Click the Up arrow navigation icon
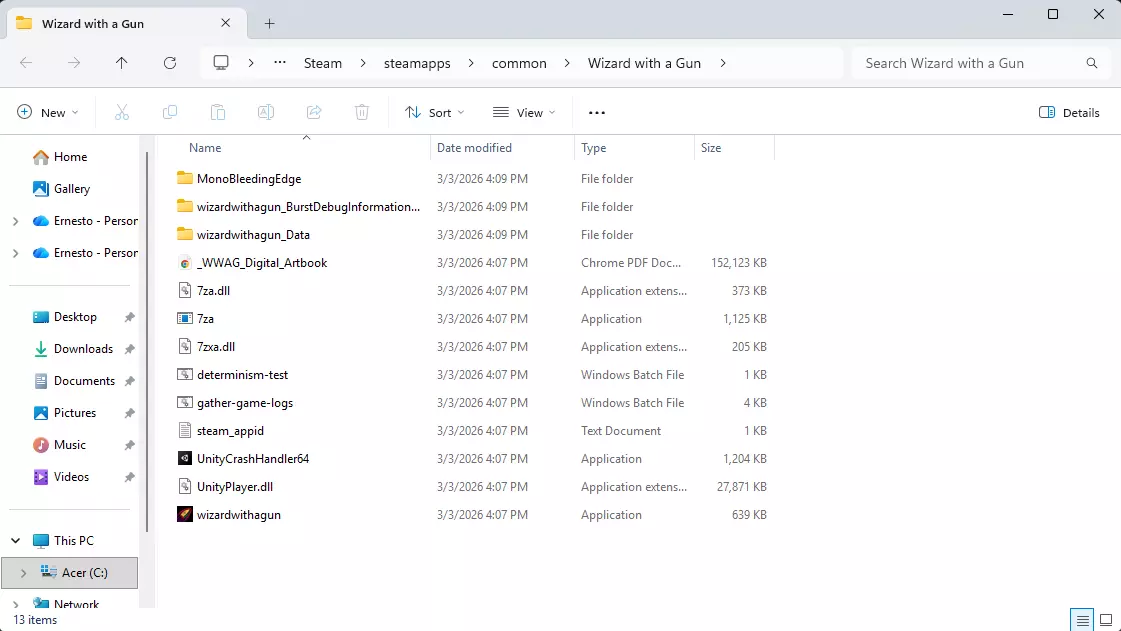Screen dimensions: 1121x631 pos(122,63)
